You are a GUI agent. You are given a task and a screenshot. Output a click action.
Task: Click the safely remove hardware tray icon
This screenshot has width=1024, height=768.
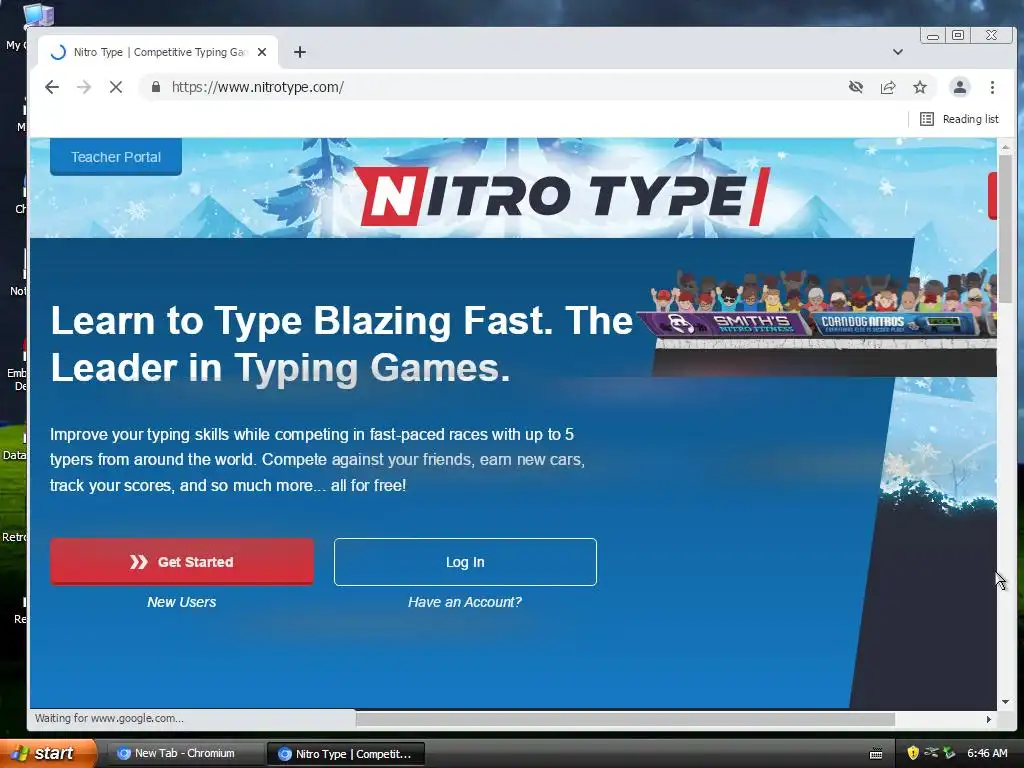[950, 753]
